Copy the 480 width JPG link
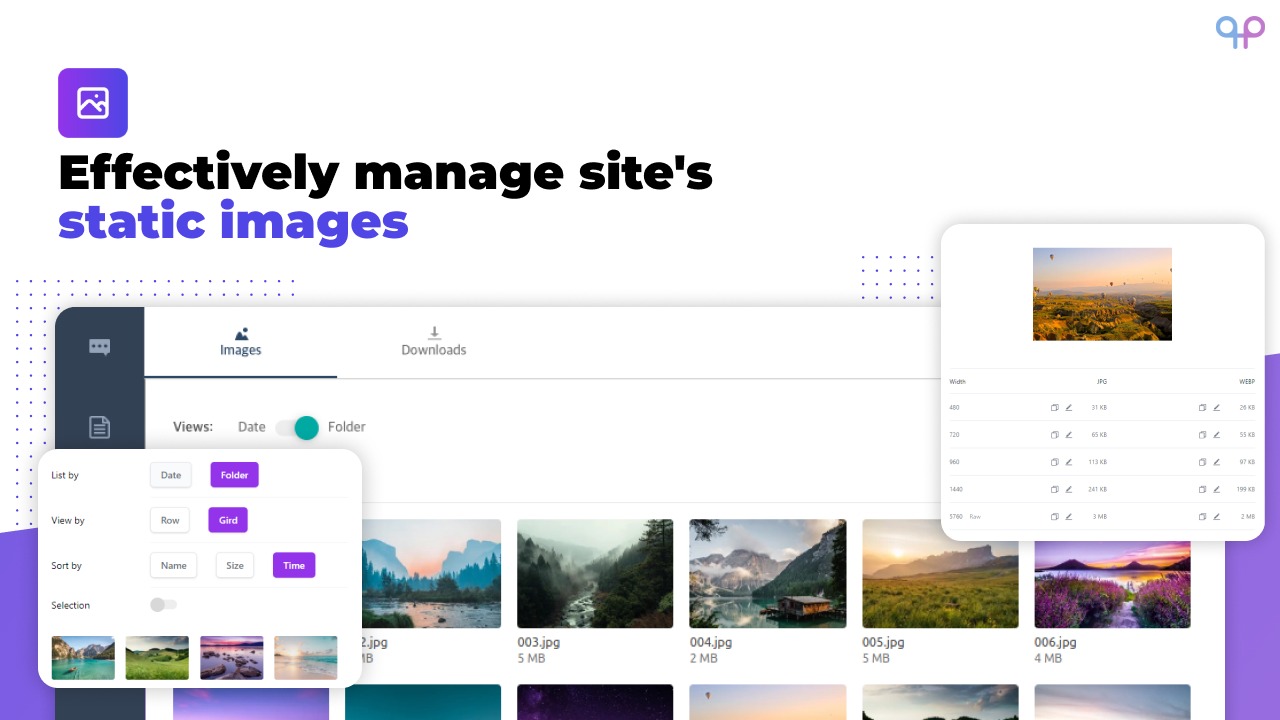This screenshot has height=720, width=1280. [x=1054, y=408]
